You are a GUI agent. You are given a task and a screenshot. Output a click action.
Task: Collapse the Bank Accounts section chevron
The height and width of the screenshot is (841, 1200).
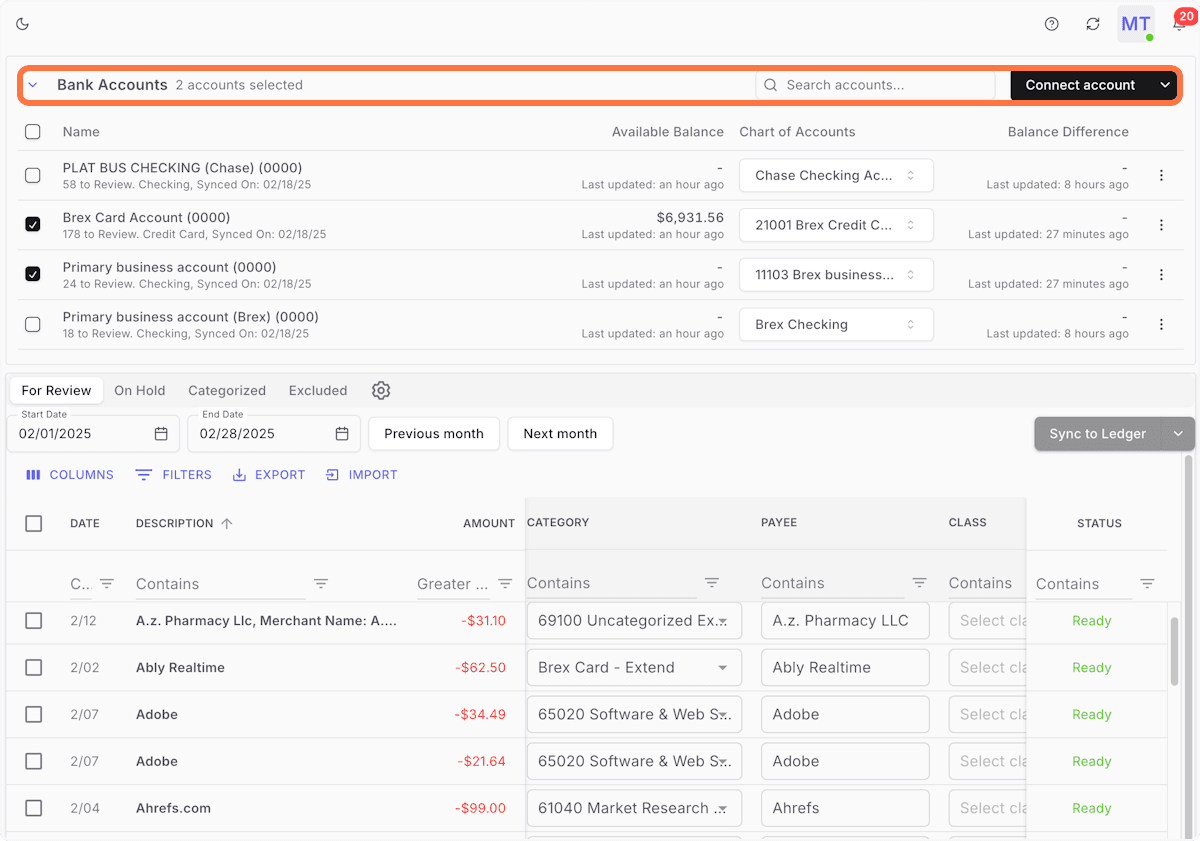tap(33, 84)
